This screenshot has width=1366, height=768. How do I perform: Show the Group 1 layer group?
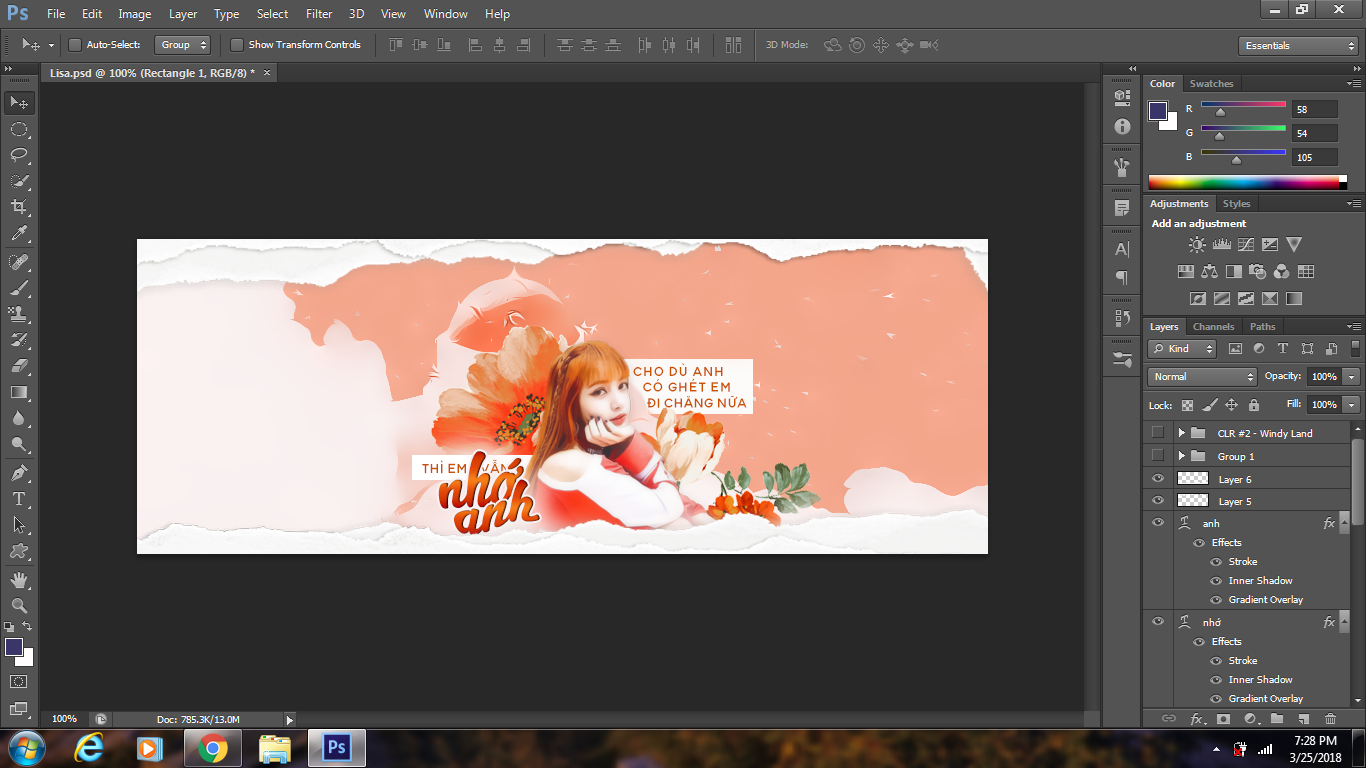coord(1158,456)
